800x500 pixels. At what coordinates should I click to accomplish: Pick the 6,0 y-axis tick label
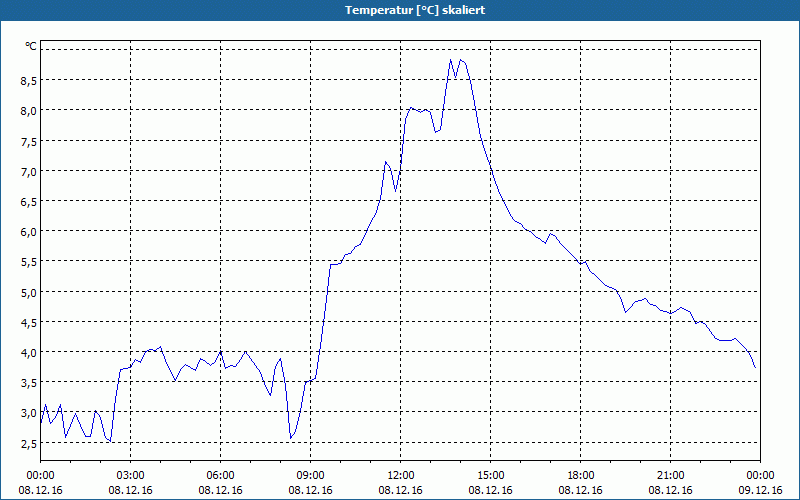point(29,232)
